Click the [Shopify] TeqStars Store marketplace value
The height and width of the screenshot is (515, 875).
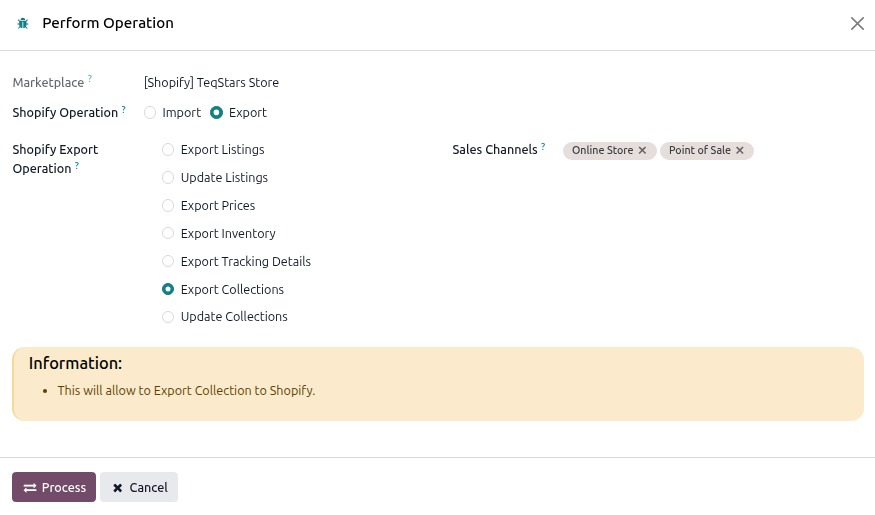[211, 83]
